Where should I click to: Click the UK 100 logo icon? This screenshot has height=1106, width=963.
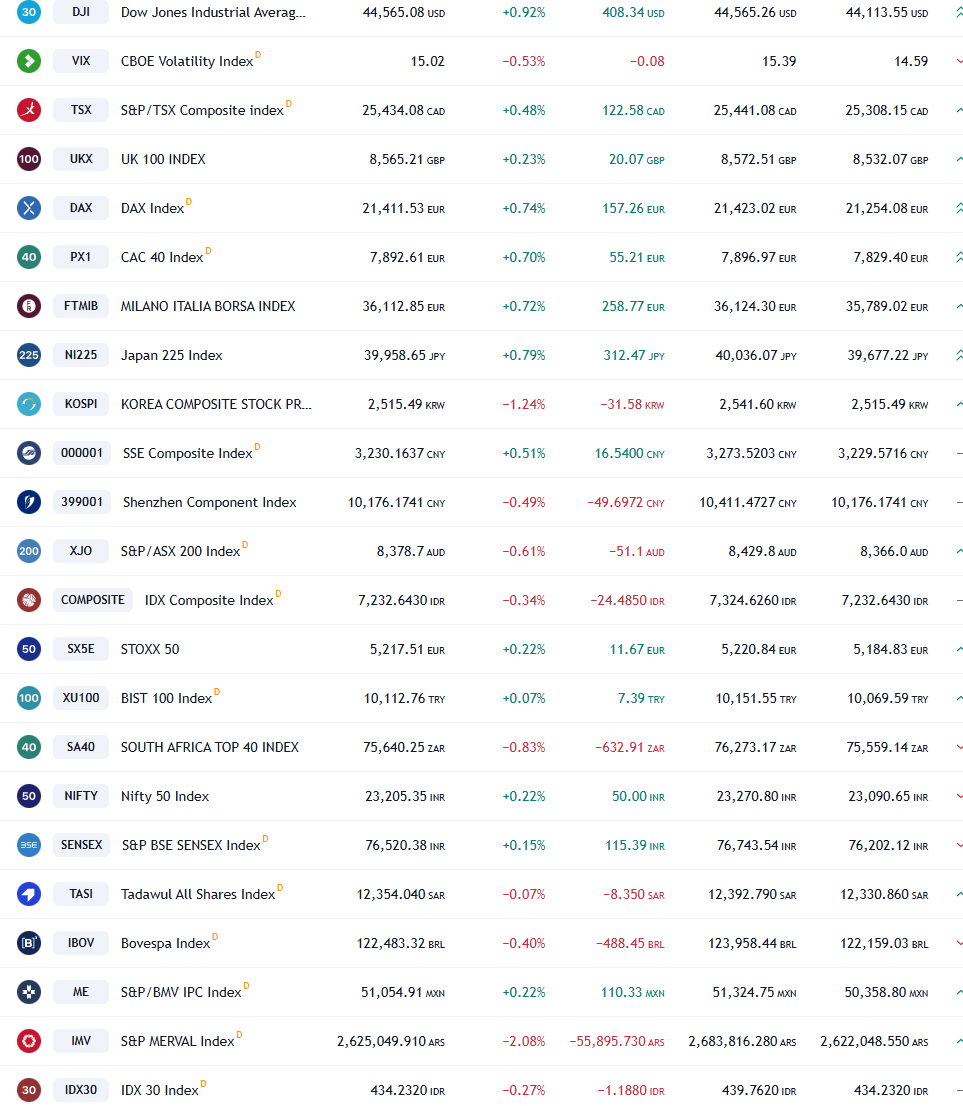coord(29,159)
